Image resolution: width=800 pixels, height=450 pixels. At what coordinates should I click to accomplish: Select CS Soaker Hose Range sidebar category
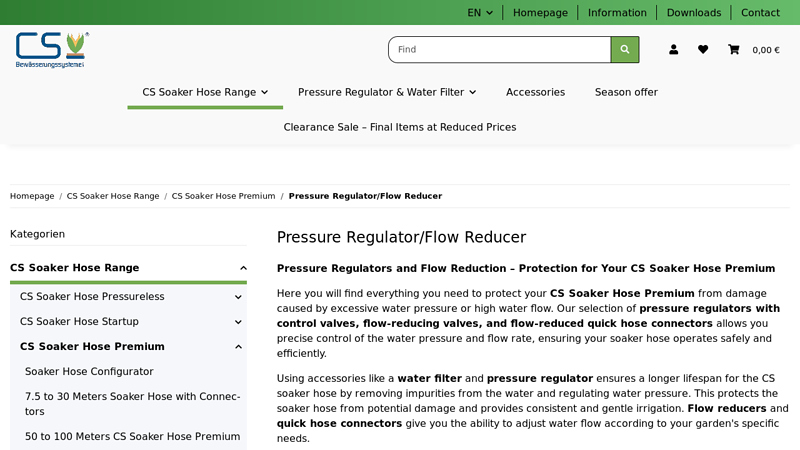[74, 268]
